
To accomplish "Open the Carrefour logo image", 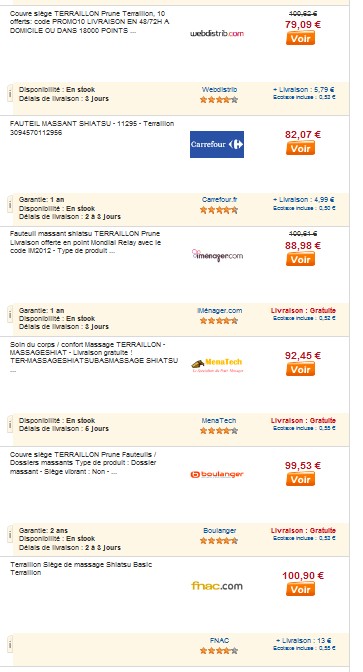I will pyautogui.click(x=217, y=144).
